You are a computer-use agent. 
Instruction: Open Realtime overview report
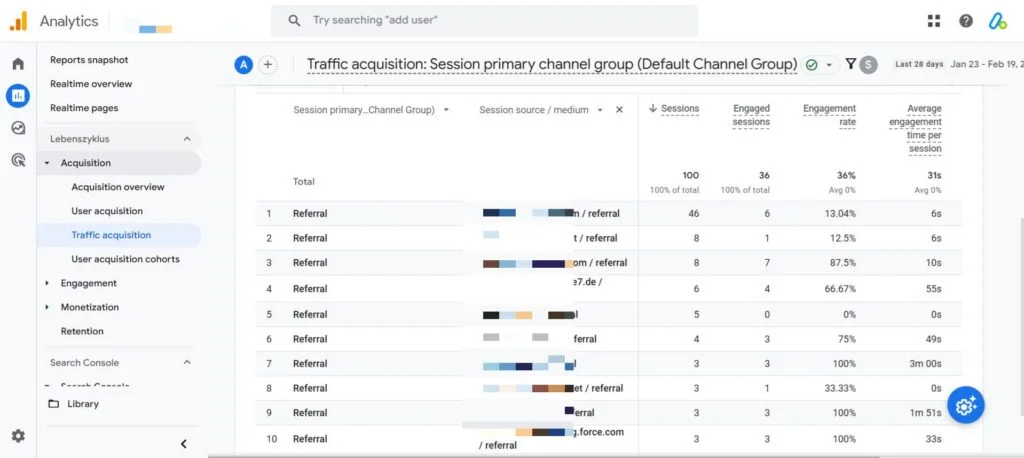coord(91,84)
